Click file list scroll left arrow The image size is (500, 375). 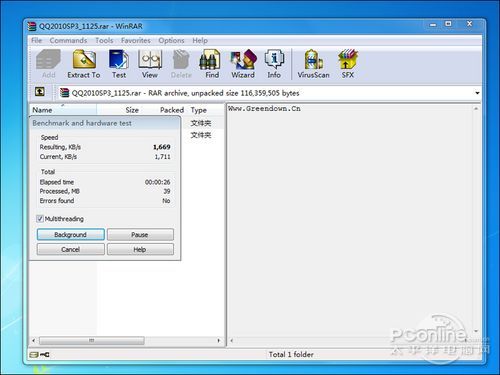pyautogui.click(x=33, y=340)
